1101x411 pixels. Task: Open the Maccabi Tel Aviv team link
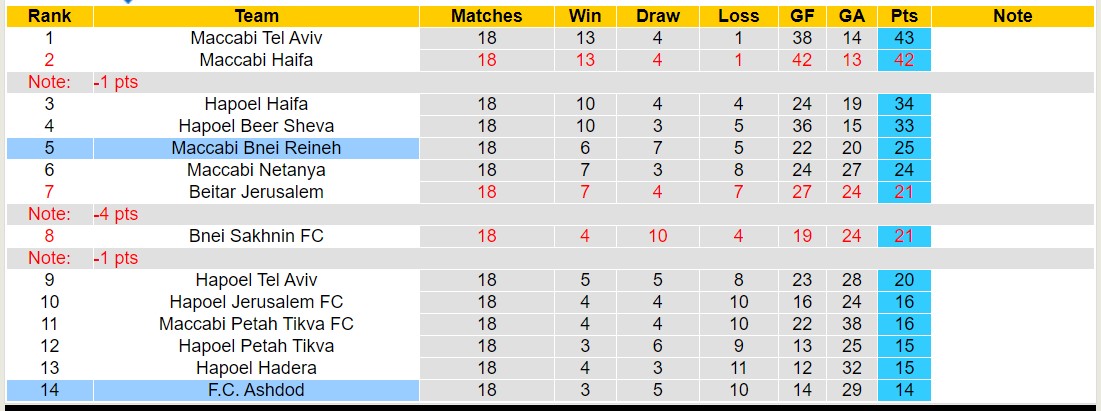[256, 38]
